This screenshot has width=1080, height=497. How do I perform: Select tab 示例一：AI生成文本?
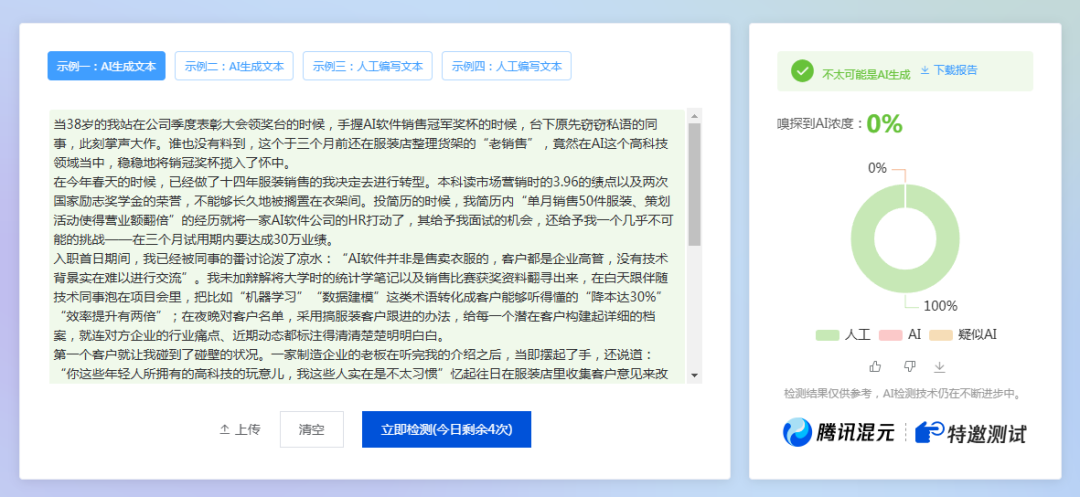click(x=106, y=66)
